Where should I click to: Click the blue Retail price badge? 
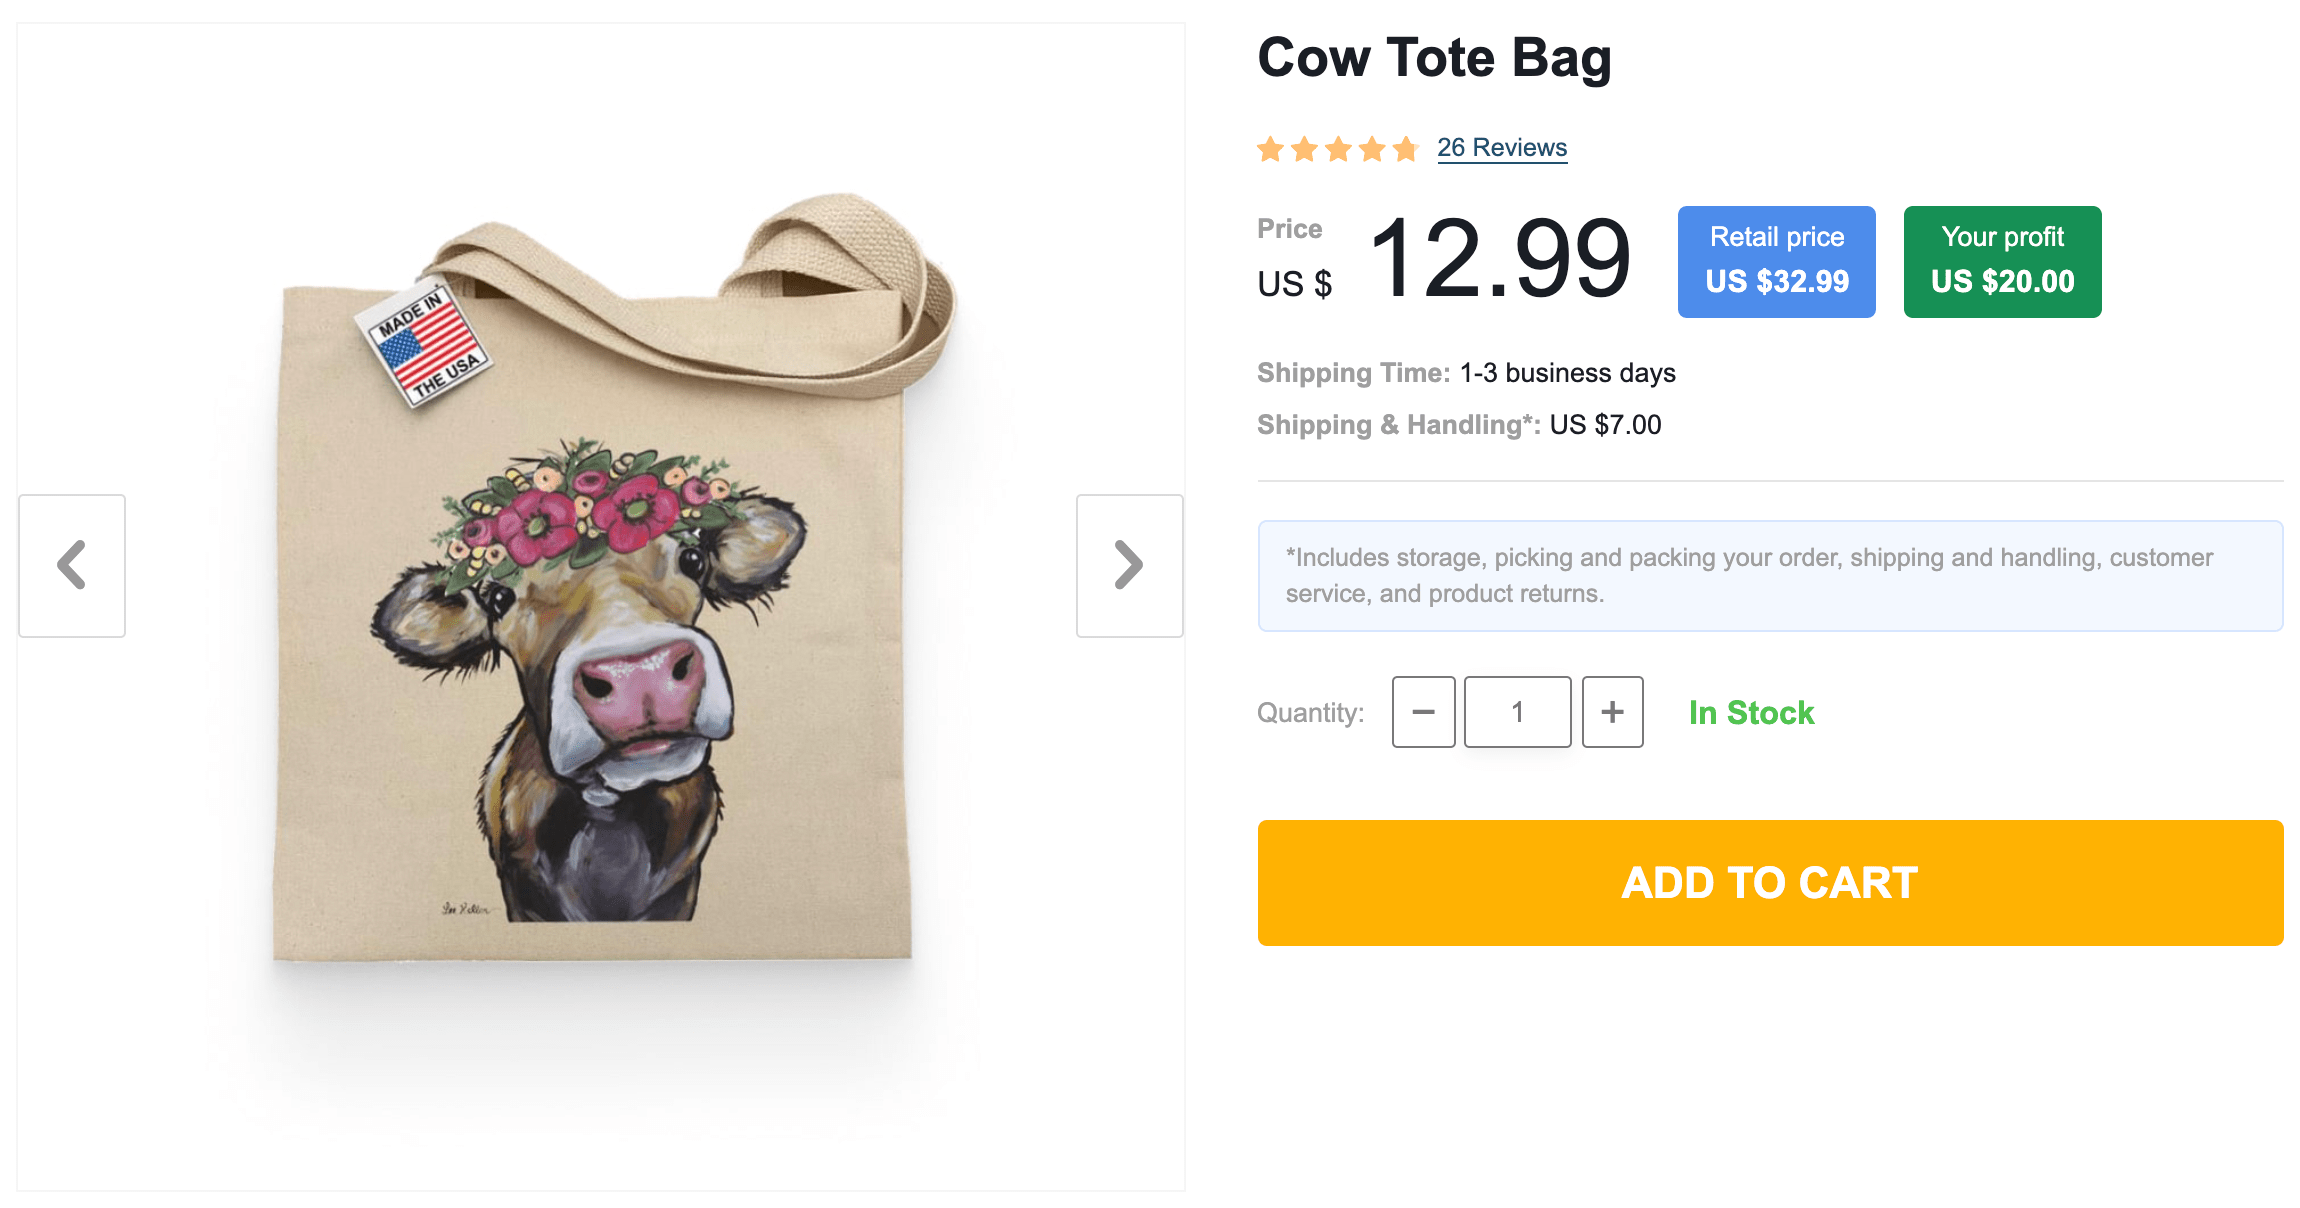coord(1776,262)
